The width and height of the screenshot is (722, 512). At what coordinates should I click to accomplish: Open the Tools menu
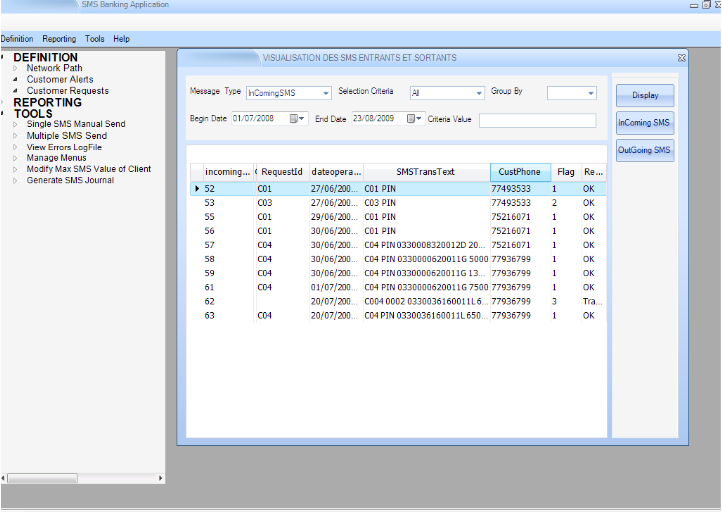point(95,39)
